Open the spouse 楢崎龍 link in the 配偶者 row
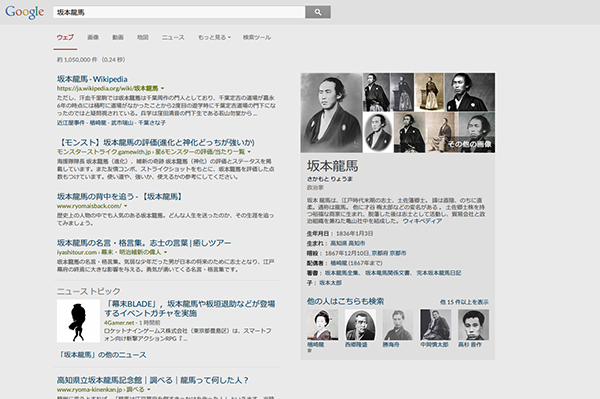Image resolution: width=600 pixels, height=399 pixels. 339,263
